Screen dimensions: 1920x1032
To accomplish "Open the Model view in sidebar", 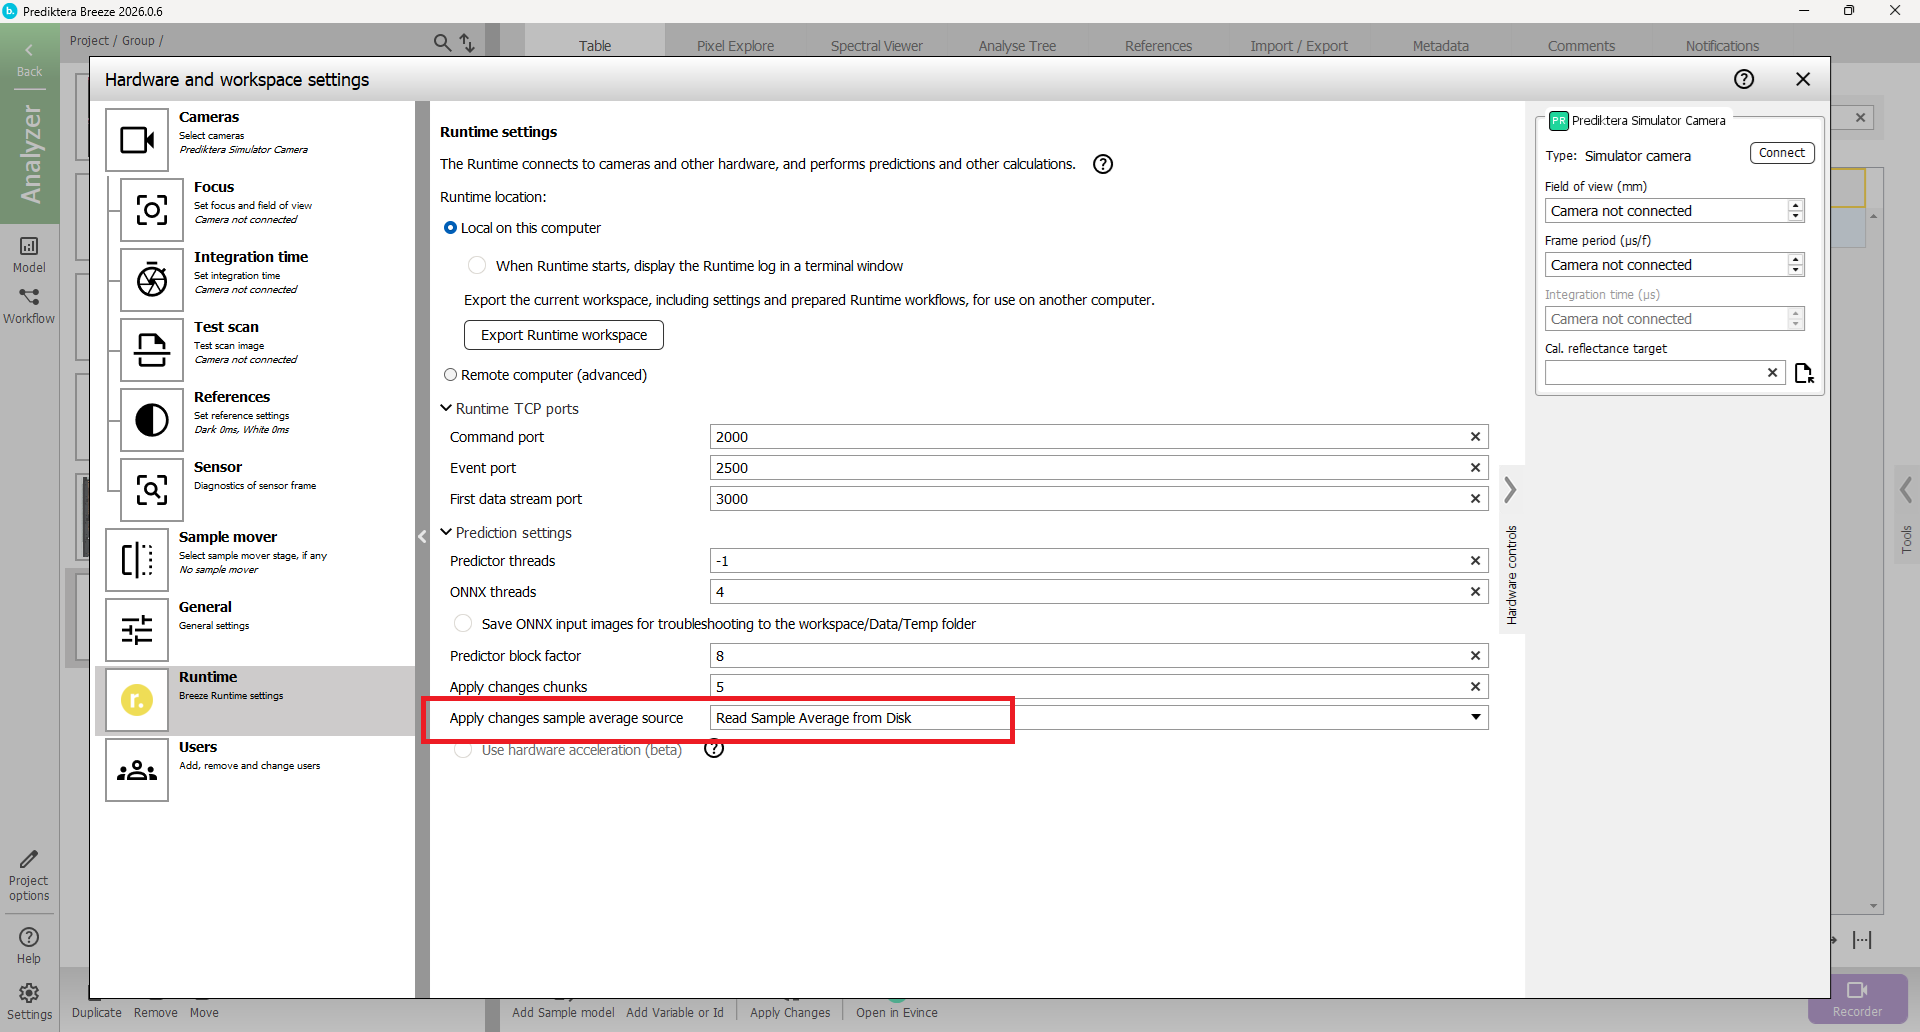I will tap(29, 254).
